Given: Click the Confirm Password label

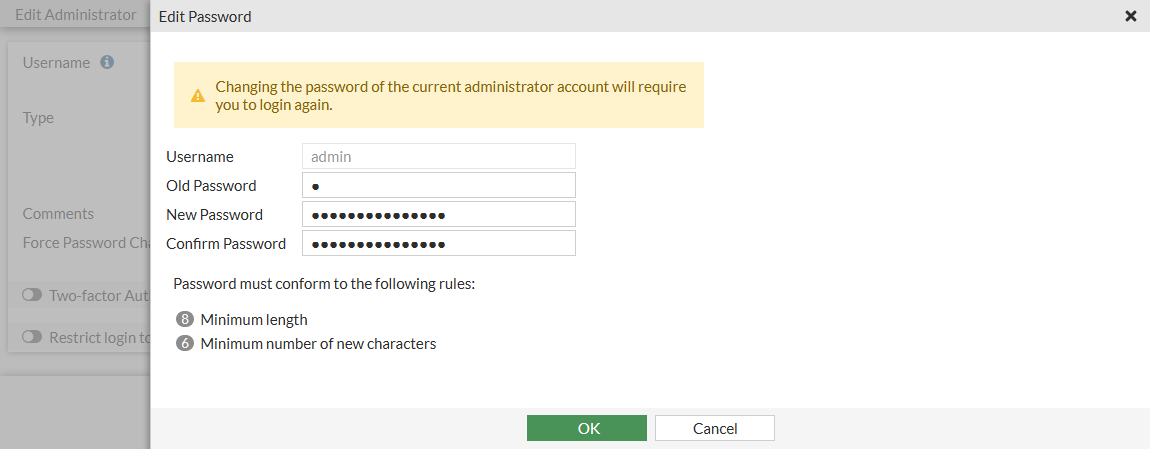Looking at the screenshot, I should (x=226, y=244).
